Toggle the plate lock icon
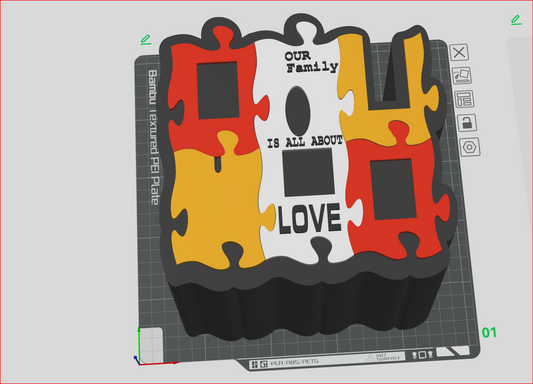This screenshot has width=533, height=384. tap(467, 123)
